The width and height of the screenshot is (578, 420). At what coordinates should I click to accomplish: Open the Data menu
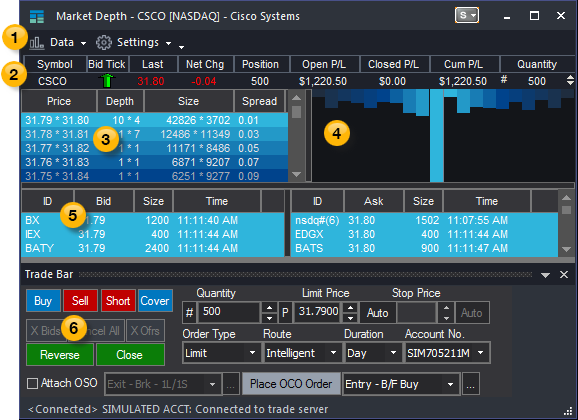coord(67,43)
